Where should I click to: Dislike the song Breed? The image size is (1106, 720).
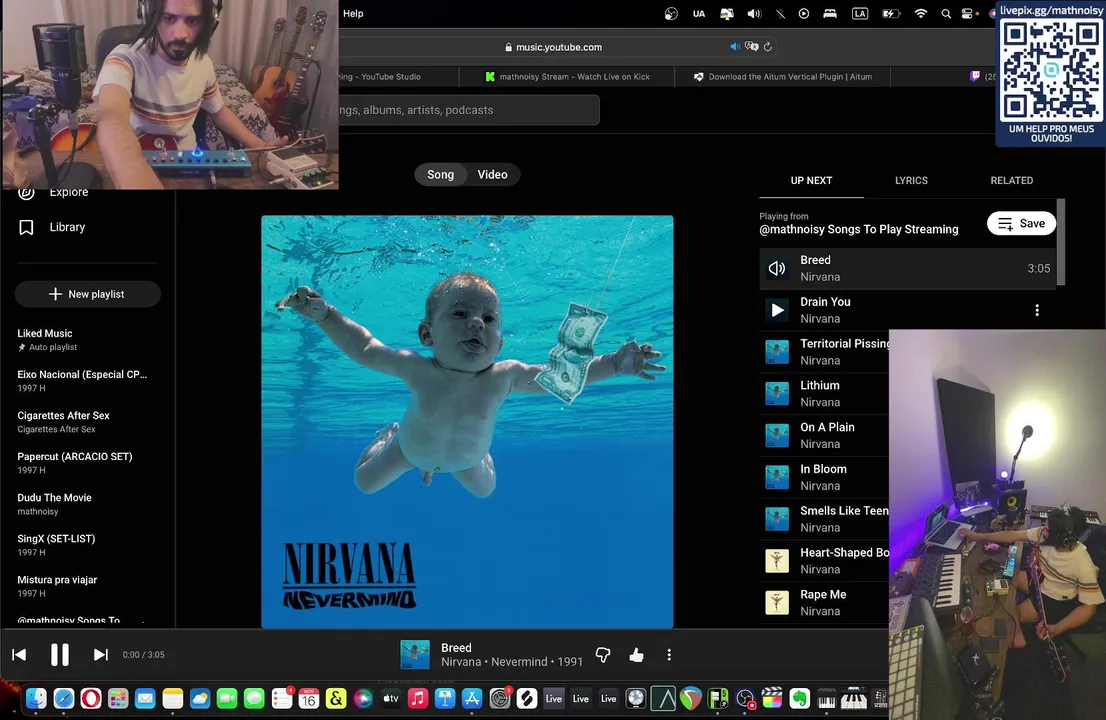coord(602,655)
